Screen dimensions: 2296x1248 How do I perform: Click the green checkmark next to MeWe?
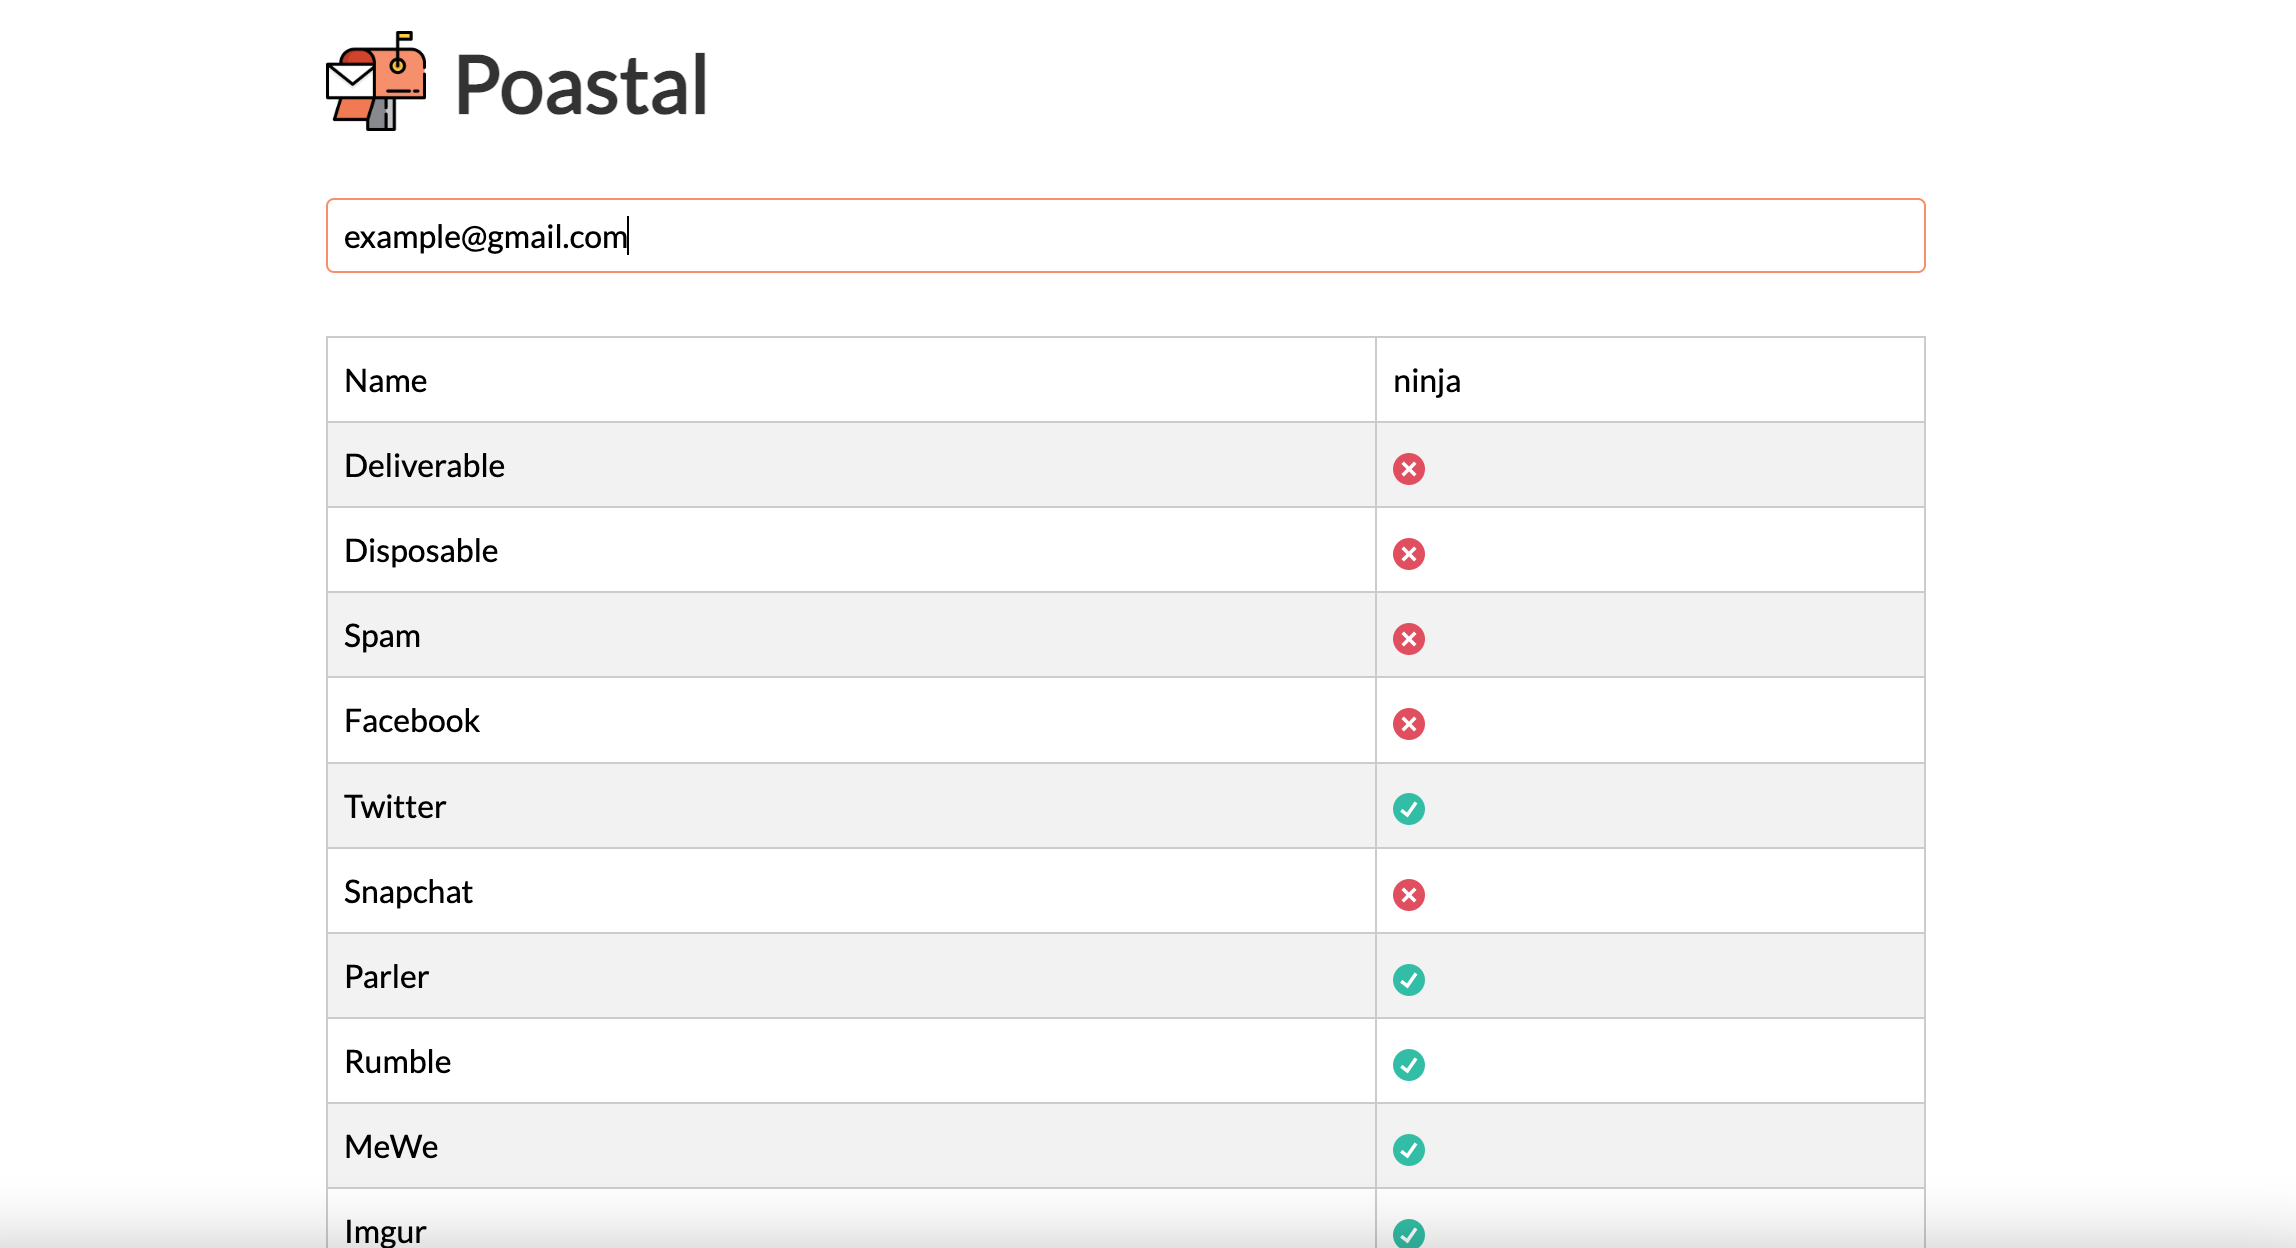tap(1409, 1149)
